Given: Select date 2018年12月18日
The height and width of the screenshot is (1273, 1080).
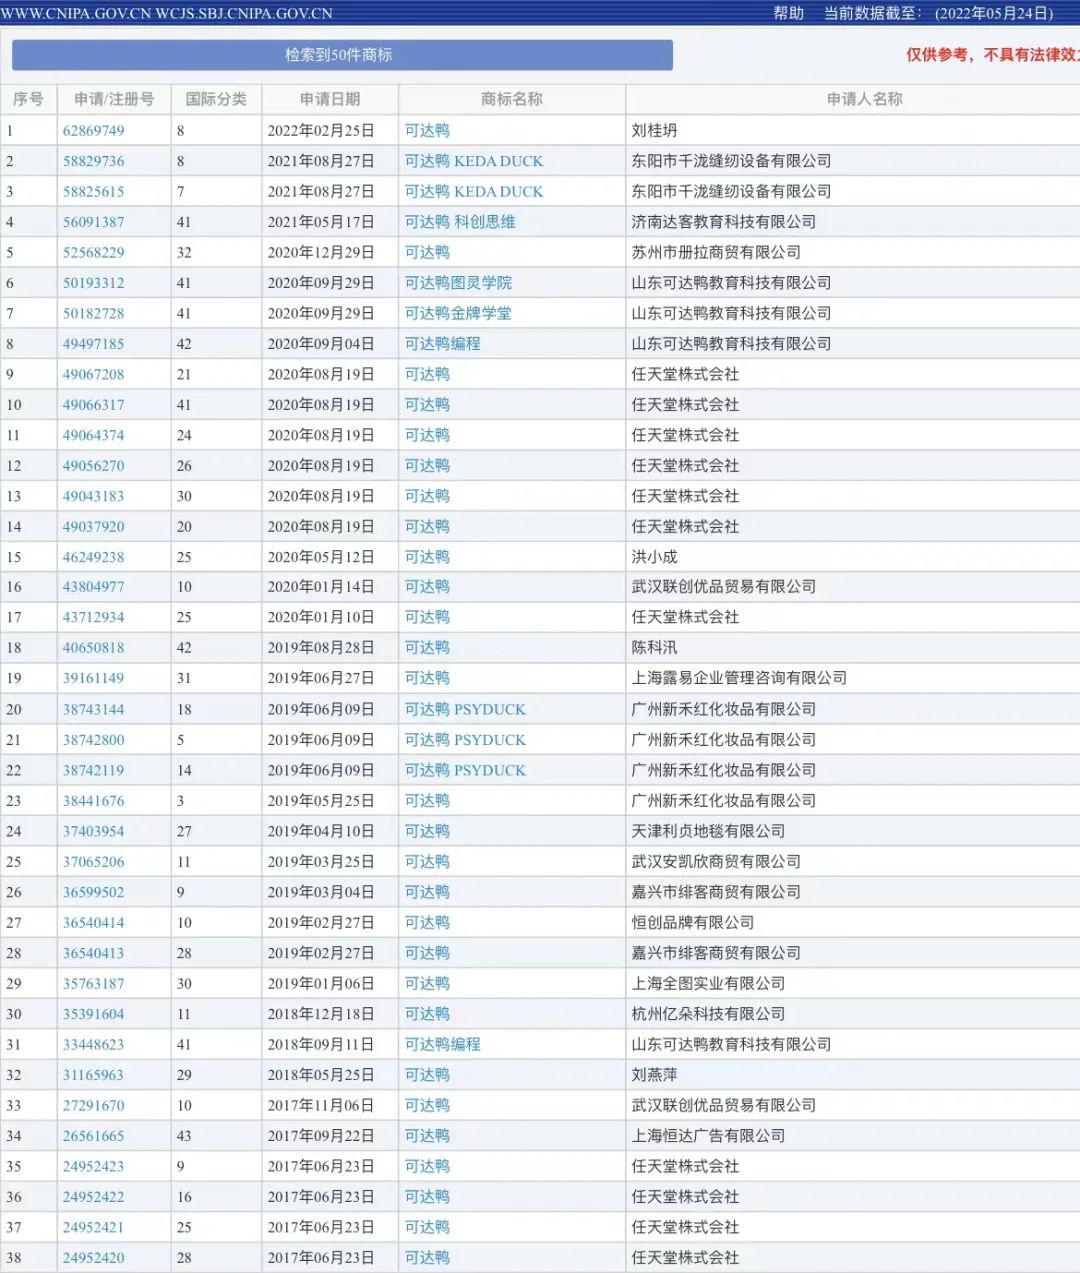Looking at the screenshot, I should [x=321, y=1014].
